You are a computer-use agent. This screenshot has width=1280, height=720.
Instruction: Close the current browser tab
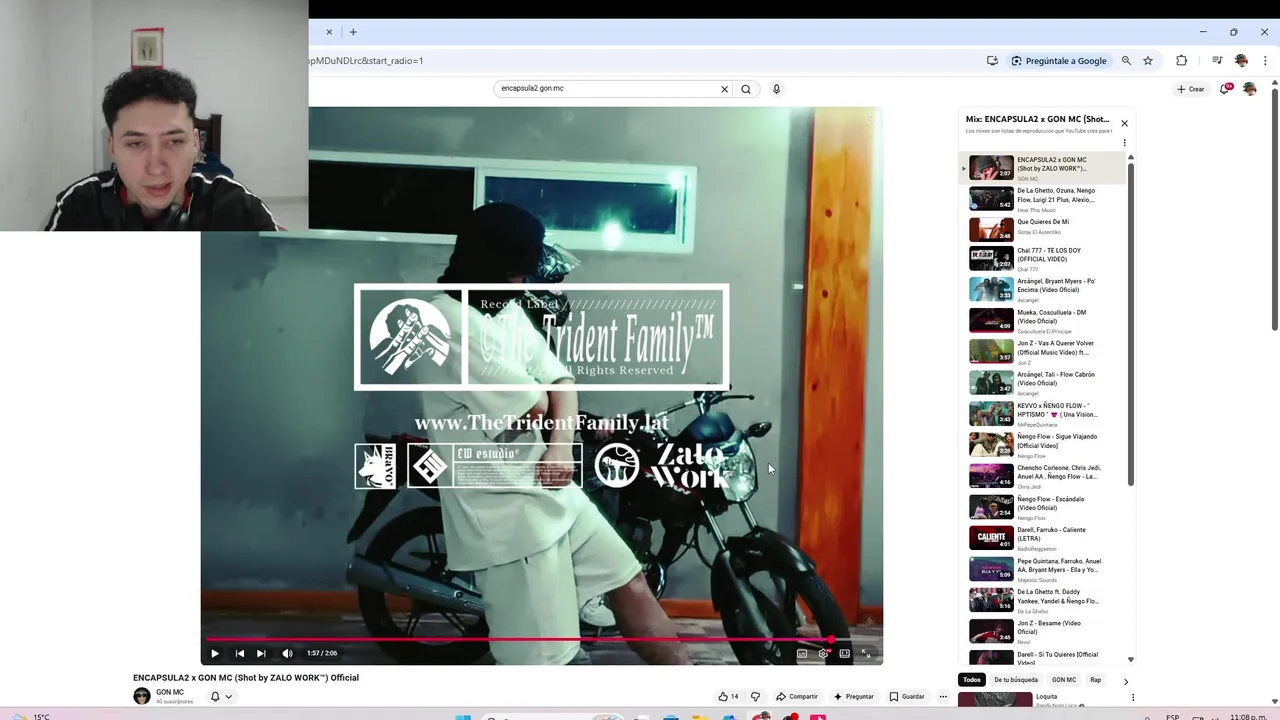329,32
